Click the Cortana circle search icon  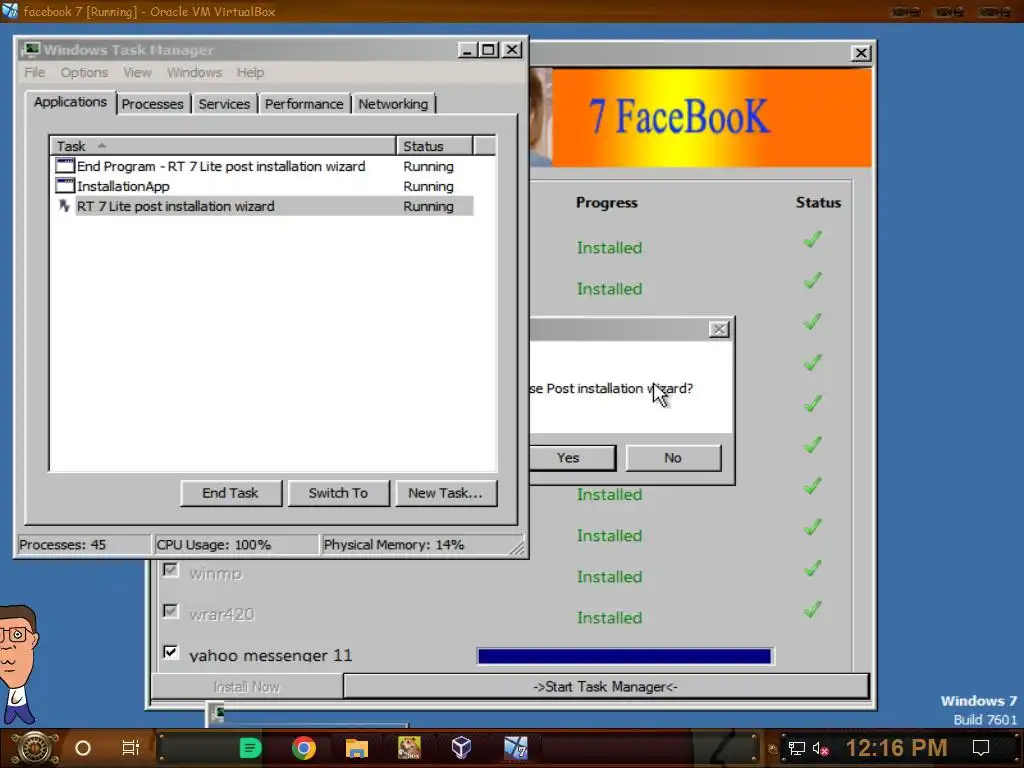[x=83, y=748]
